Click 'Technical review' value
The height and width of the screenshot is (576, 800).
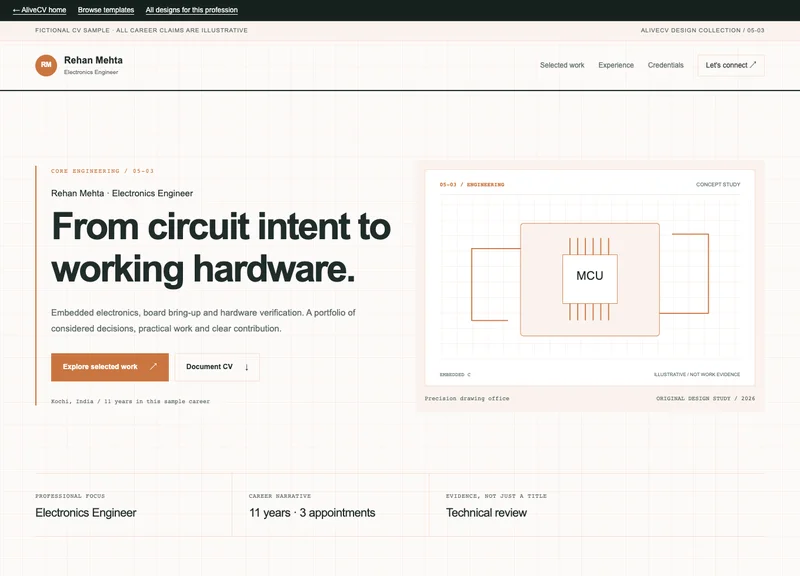[x=486, y=513]
